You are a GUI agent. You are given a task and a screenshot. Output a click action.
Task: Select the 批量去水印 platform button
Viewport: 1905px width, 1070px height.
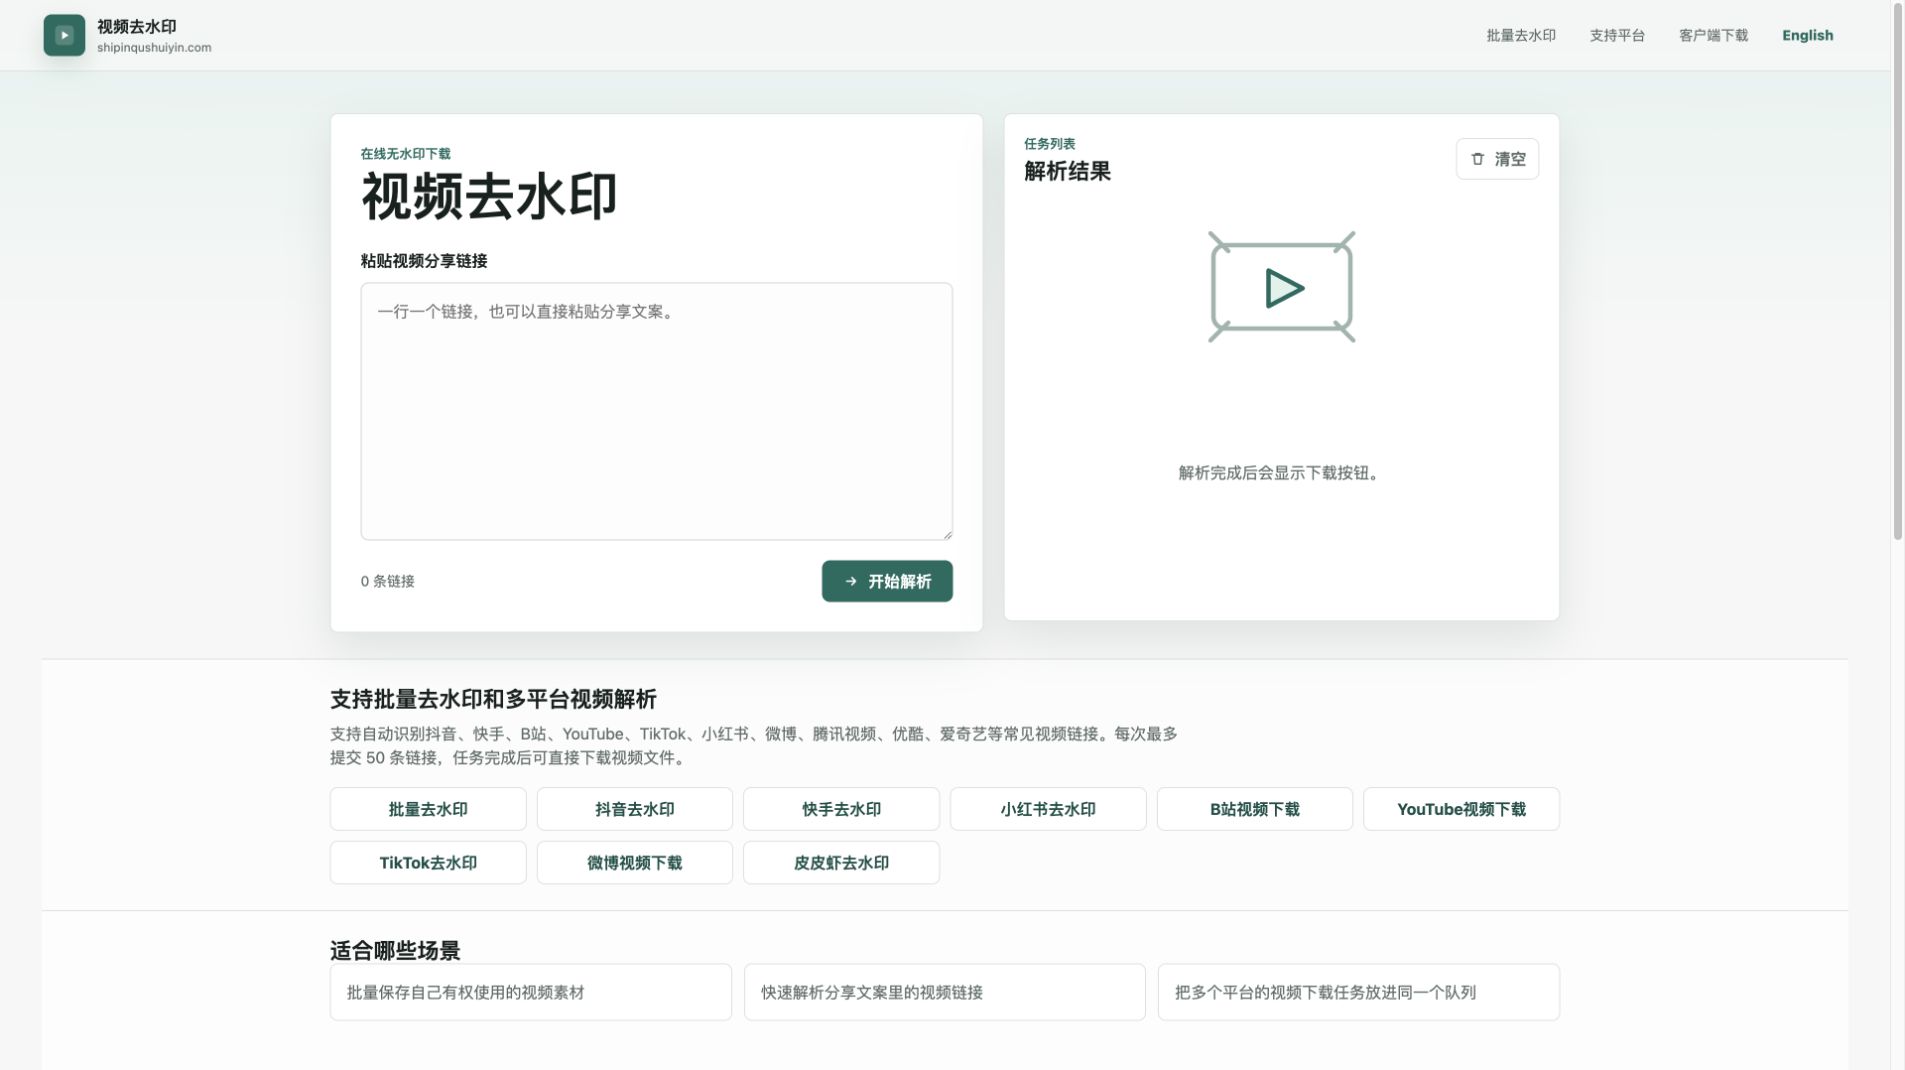pos(428,809)
